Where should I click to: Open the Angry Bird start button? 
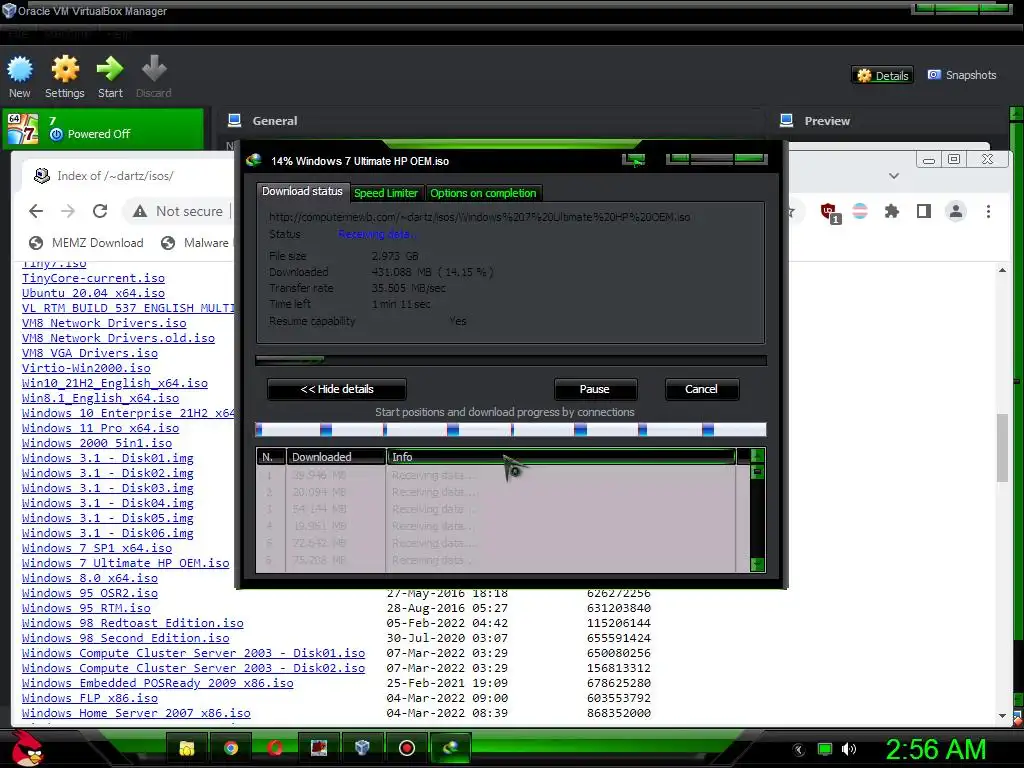[27, 747]
